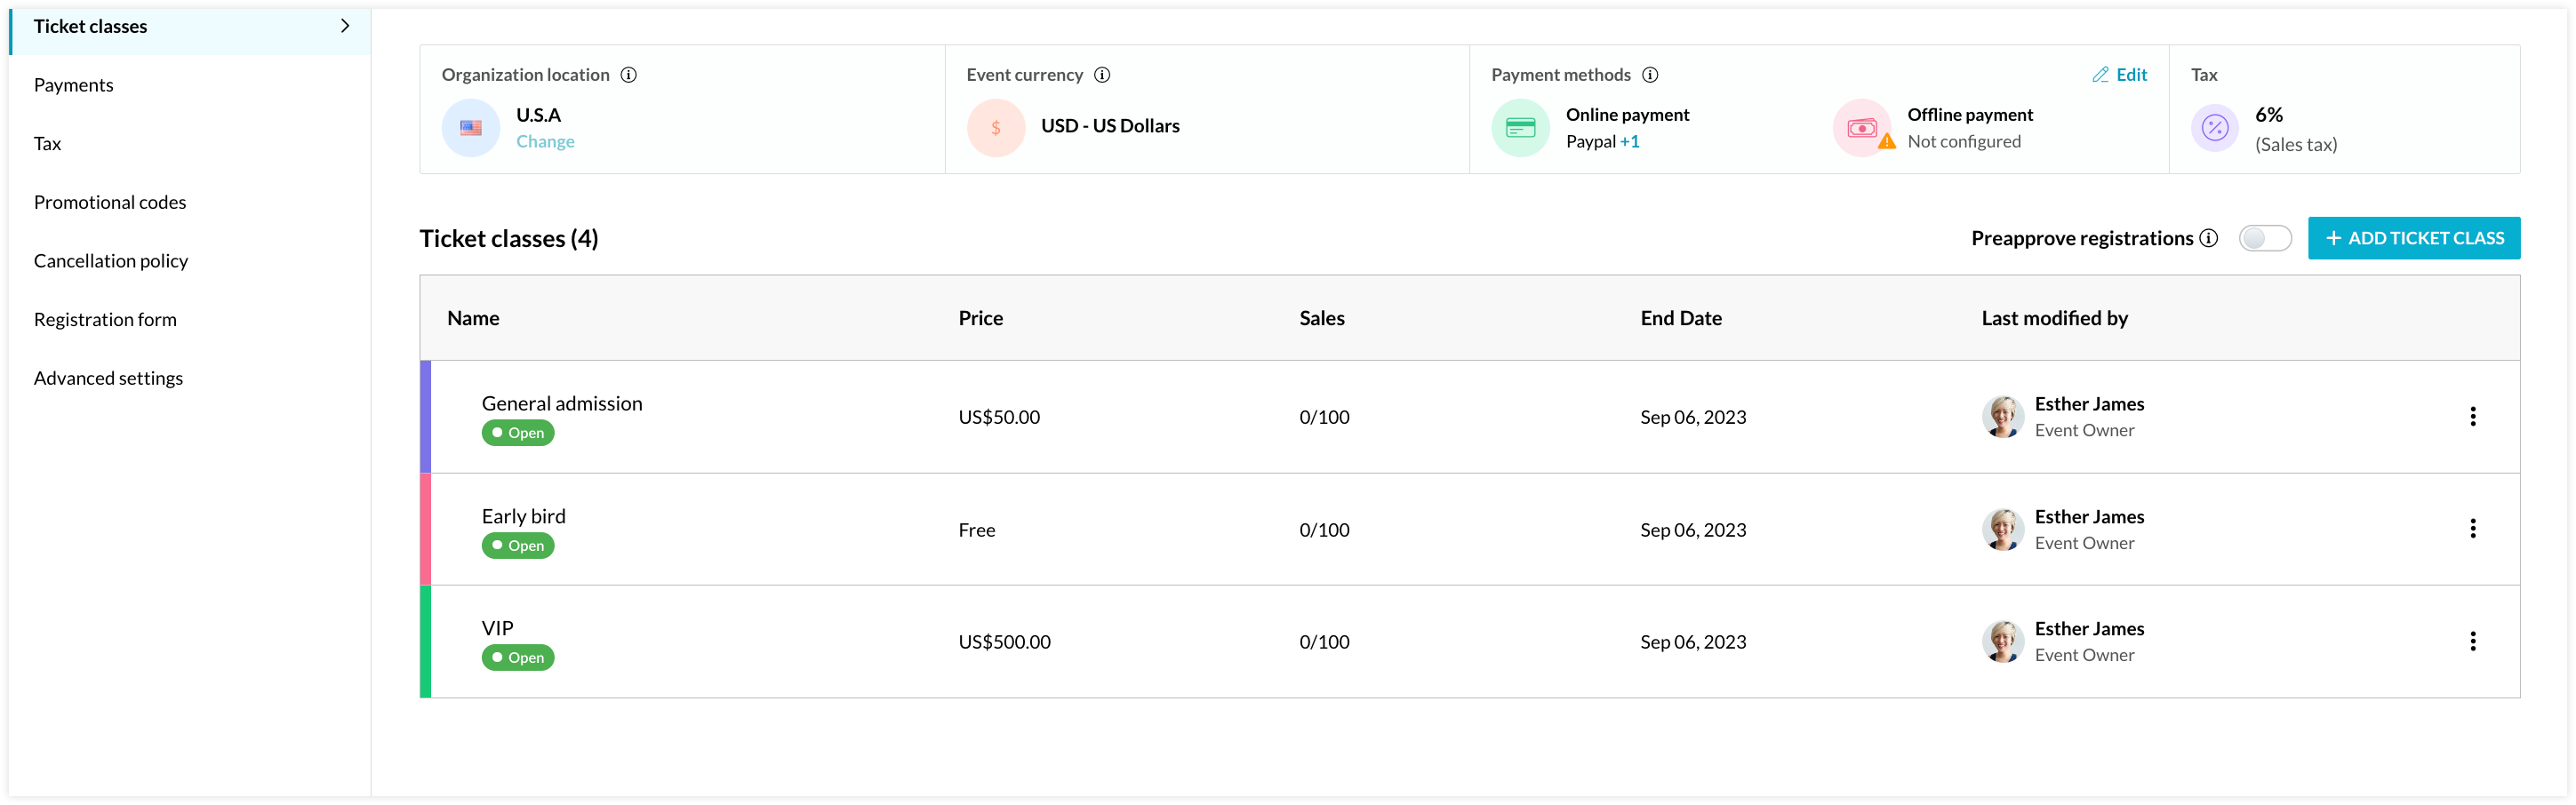
Task: Click Esther James's avatar on VIP row
Action: point(2003,641)
